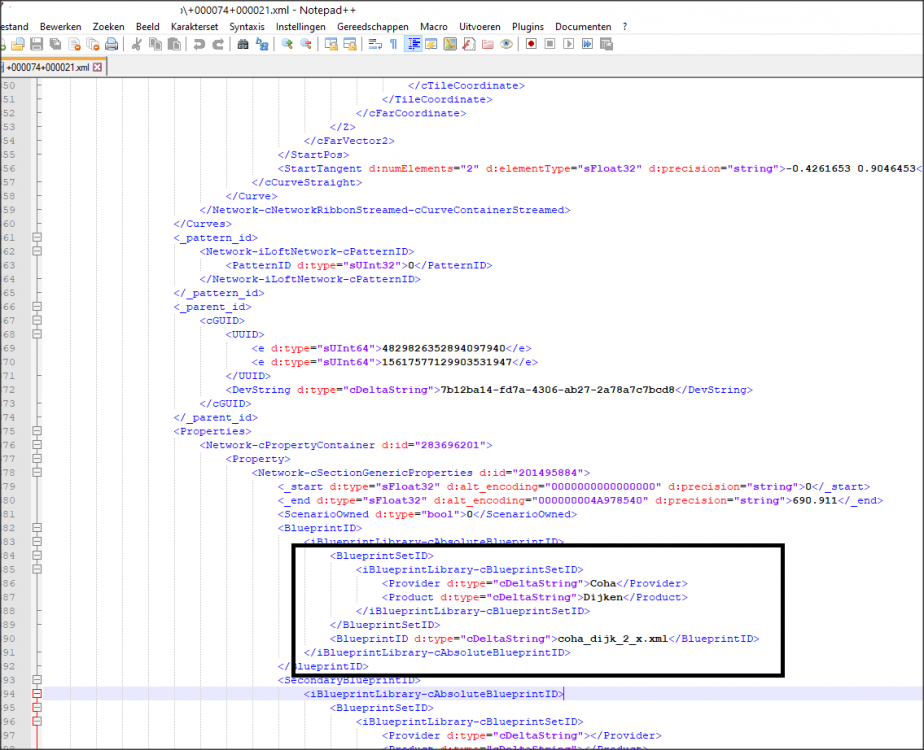924x750 pixels.
Task: Toggle Show all characters pilcrow button
Action: [x=393, y=44]
